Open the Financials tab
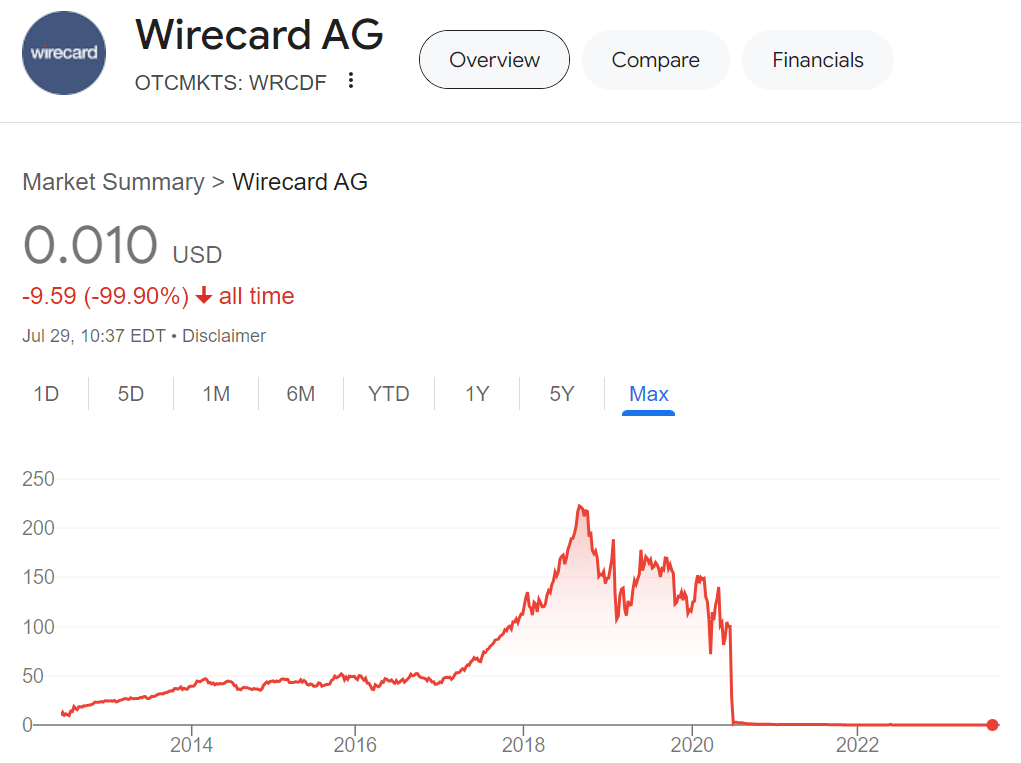This screenshot has height=763, width=1021. (817, 60)
